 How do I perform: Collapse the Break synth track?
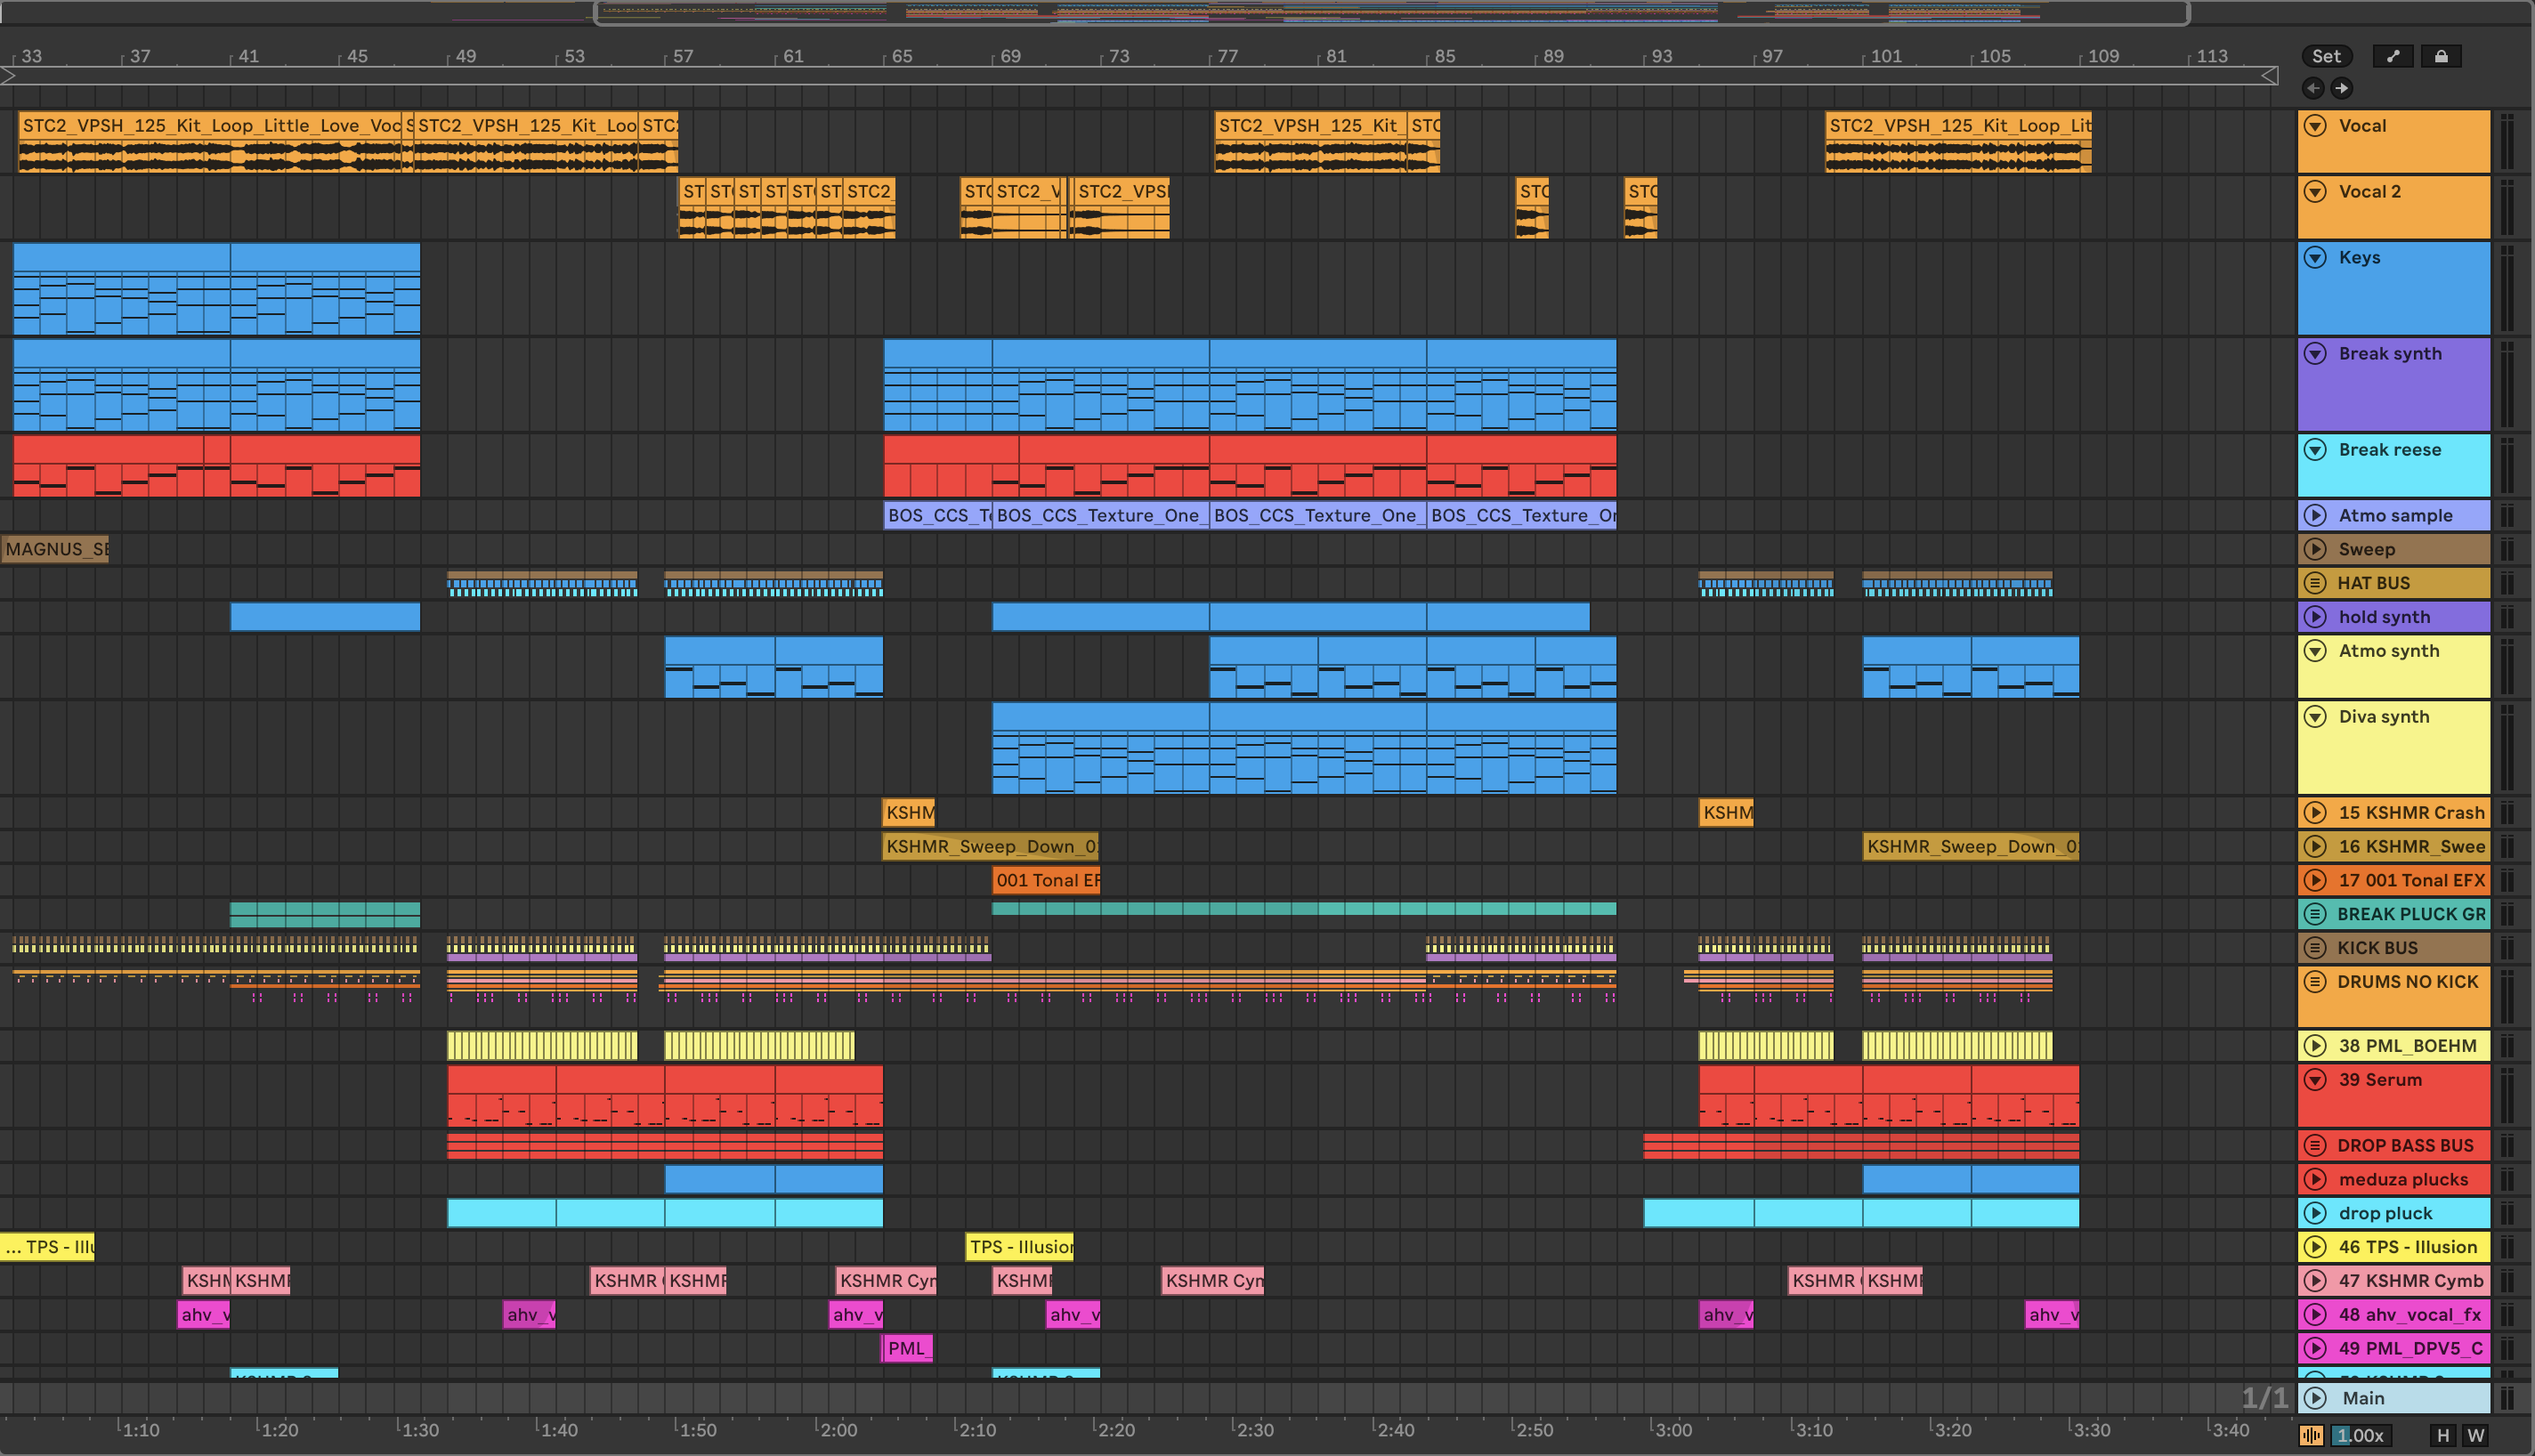pos(2316,353)
